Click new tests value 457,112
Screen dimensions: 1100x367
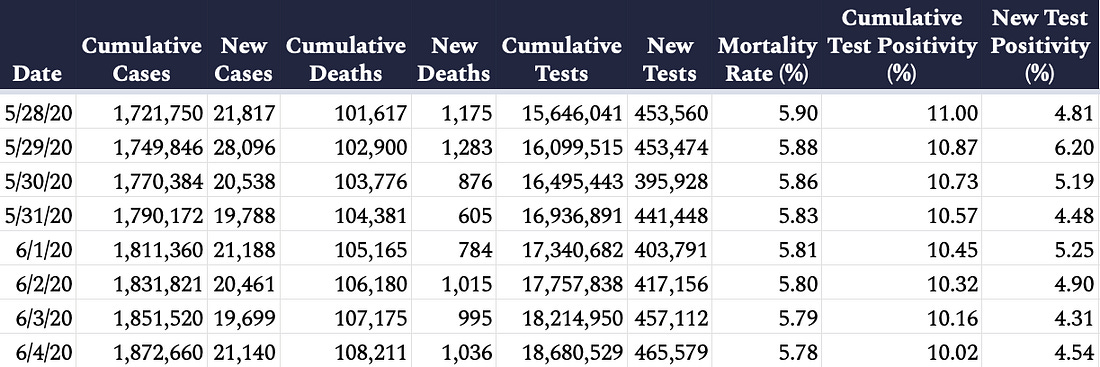[671, 318]
